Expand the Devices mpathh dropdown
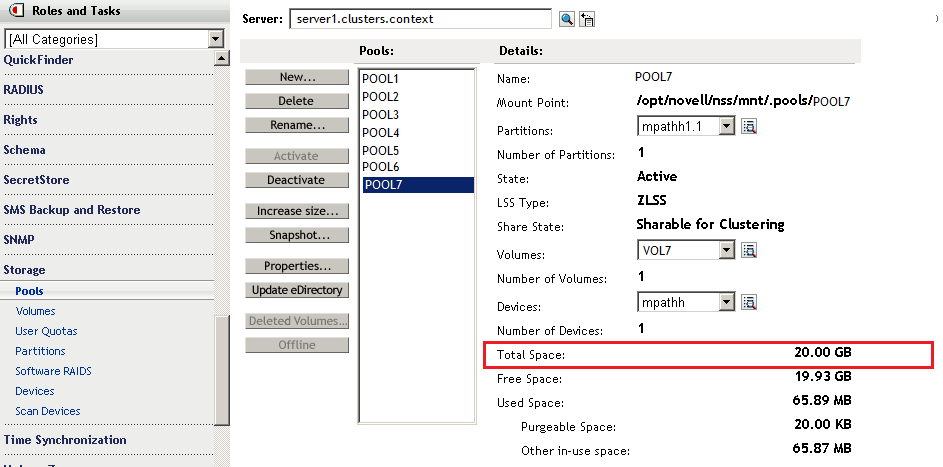Image resolution: width=943 pixels, height=467 pixels. (726, 302)
